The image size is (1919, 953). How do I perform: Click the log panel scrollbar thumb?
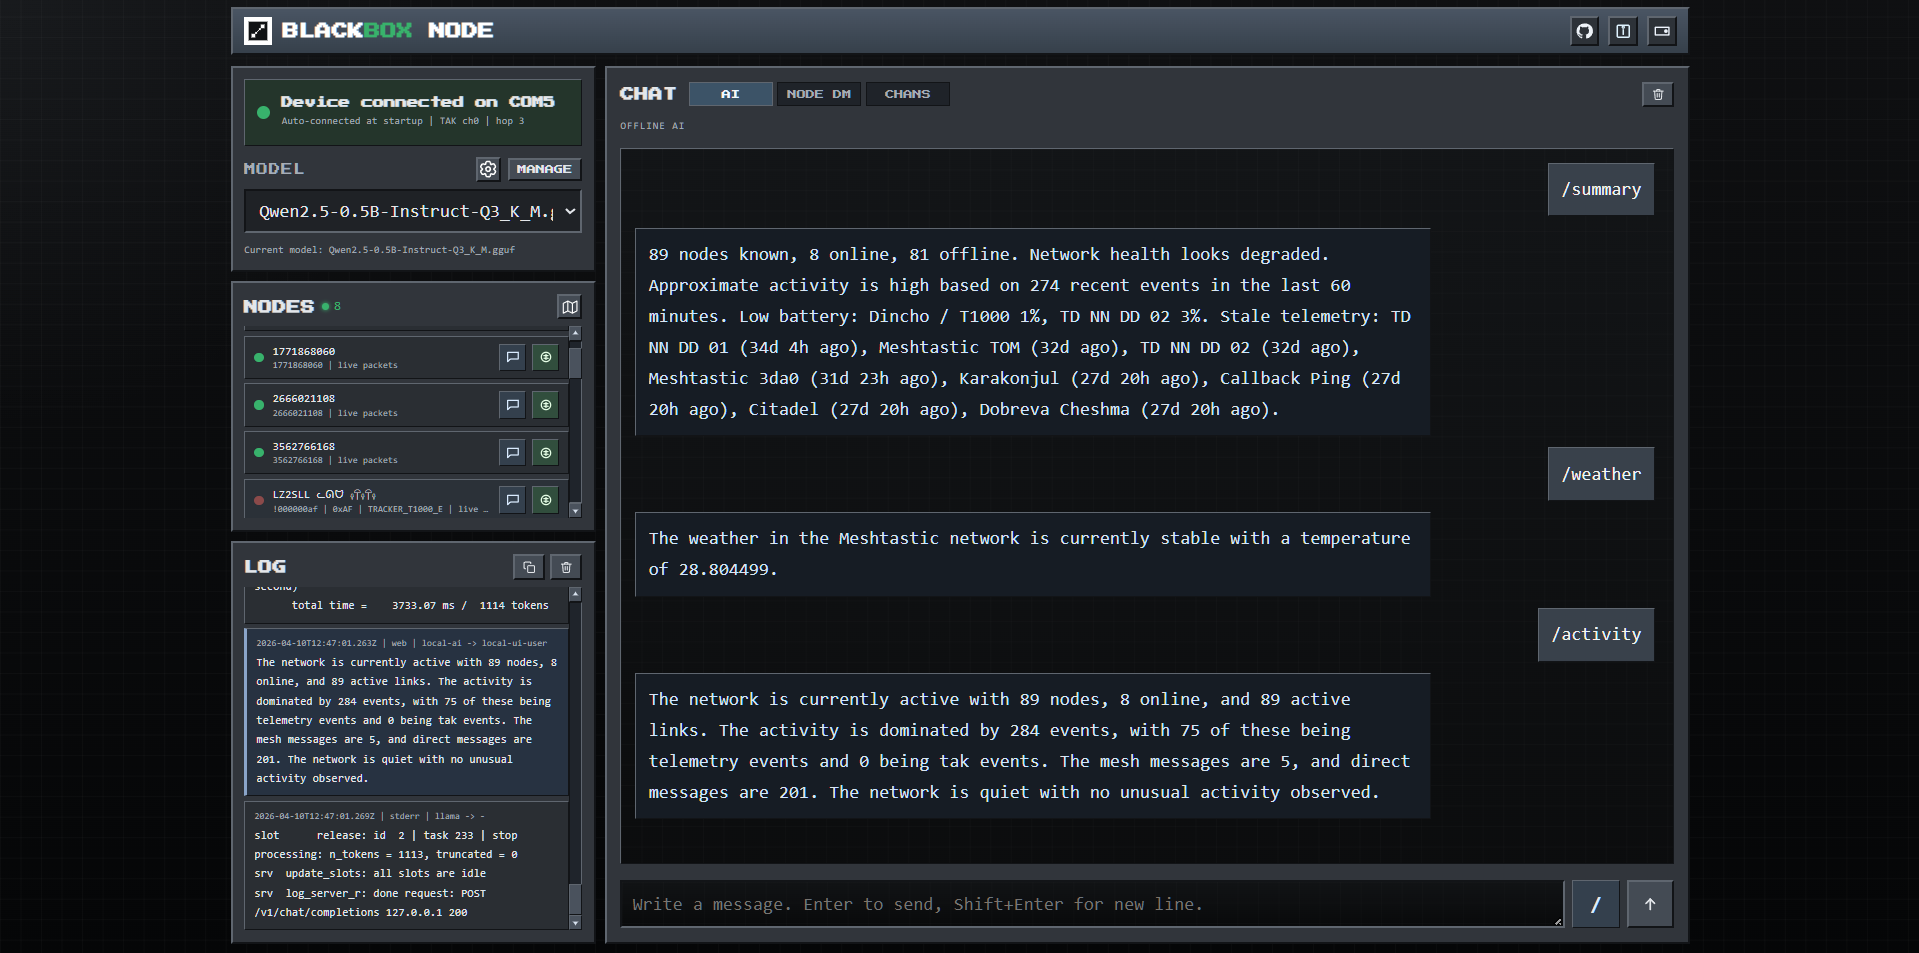pyautogui.click(x=575, y=898)
